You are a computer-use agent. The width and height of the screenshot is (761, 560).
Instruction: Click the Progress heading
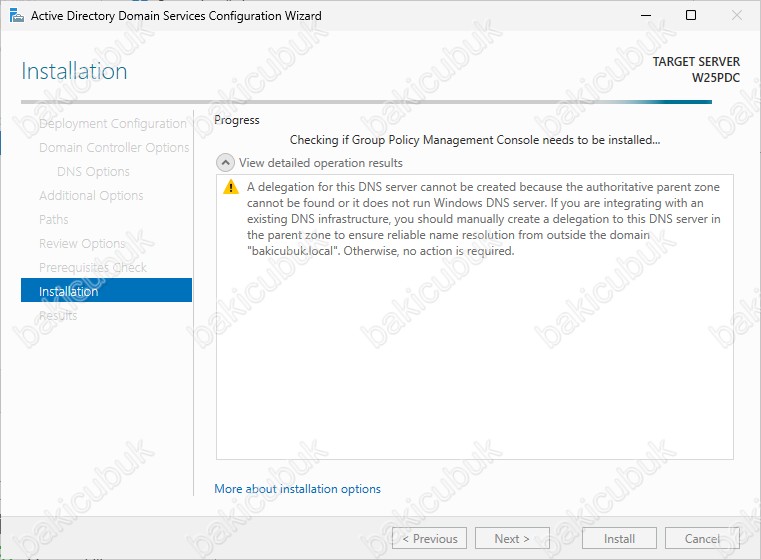pyautogui.click(x=237, y=120)
